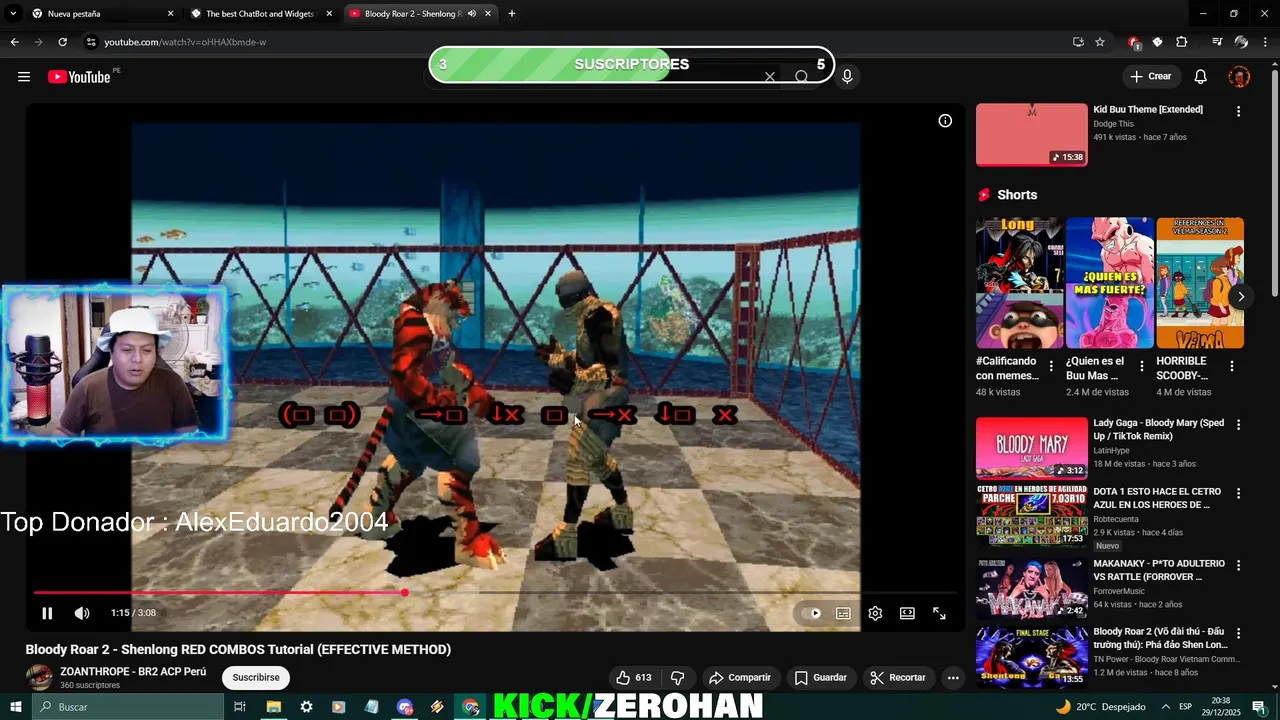Open options for Kid Buu Theme video
This screenshot has height=720, width=1280.
tap(1238, 111)
